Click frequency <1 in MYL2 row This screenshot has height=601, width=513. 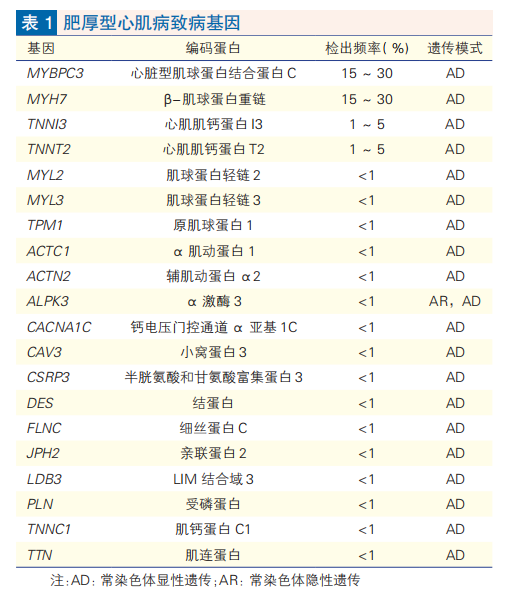(x=366, y=176)
